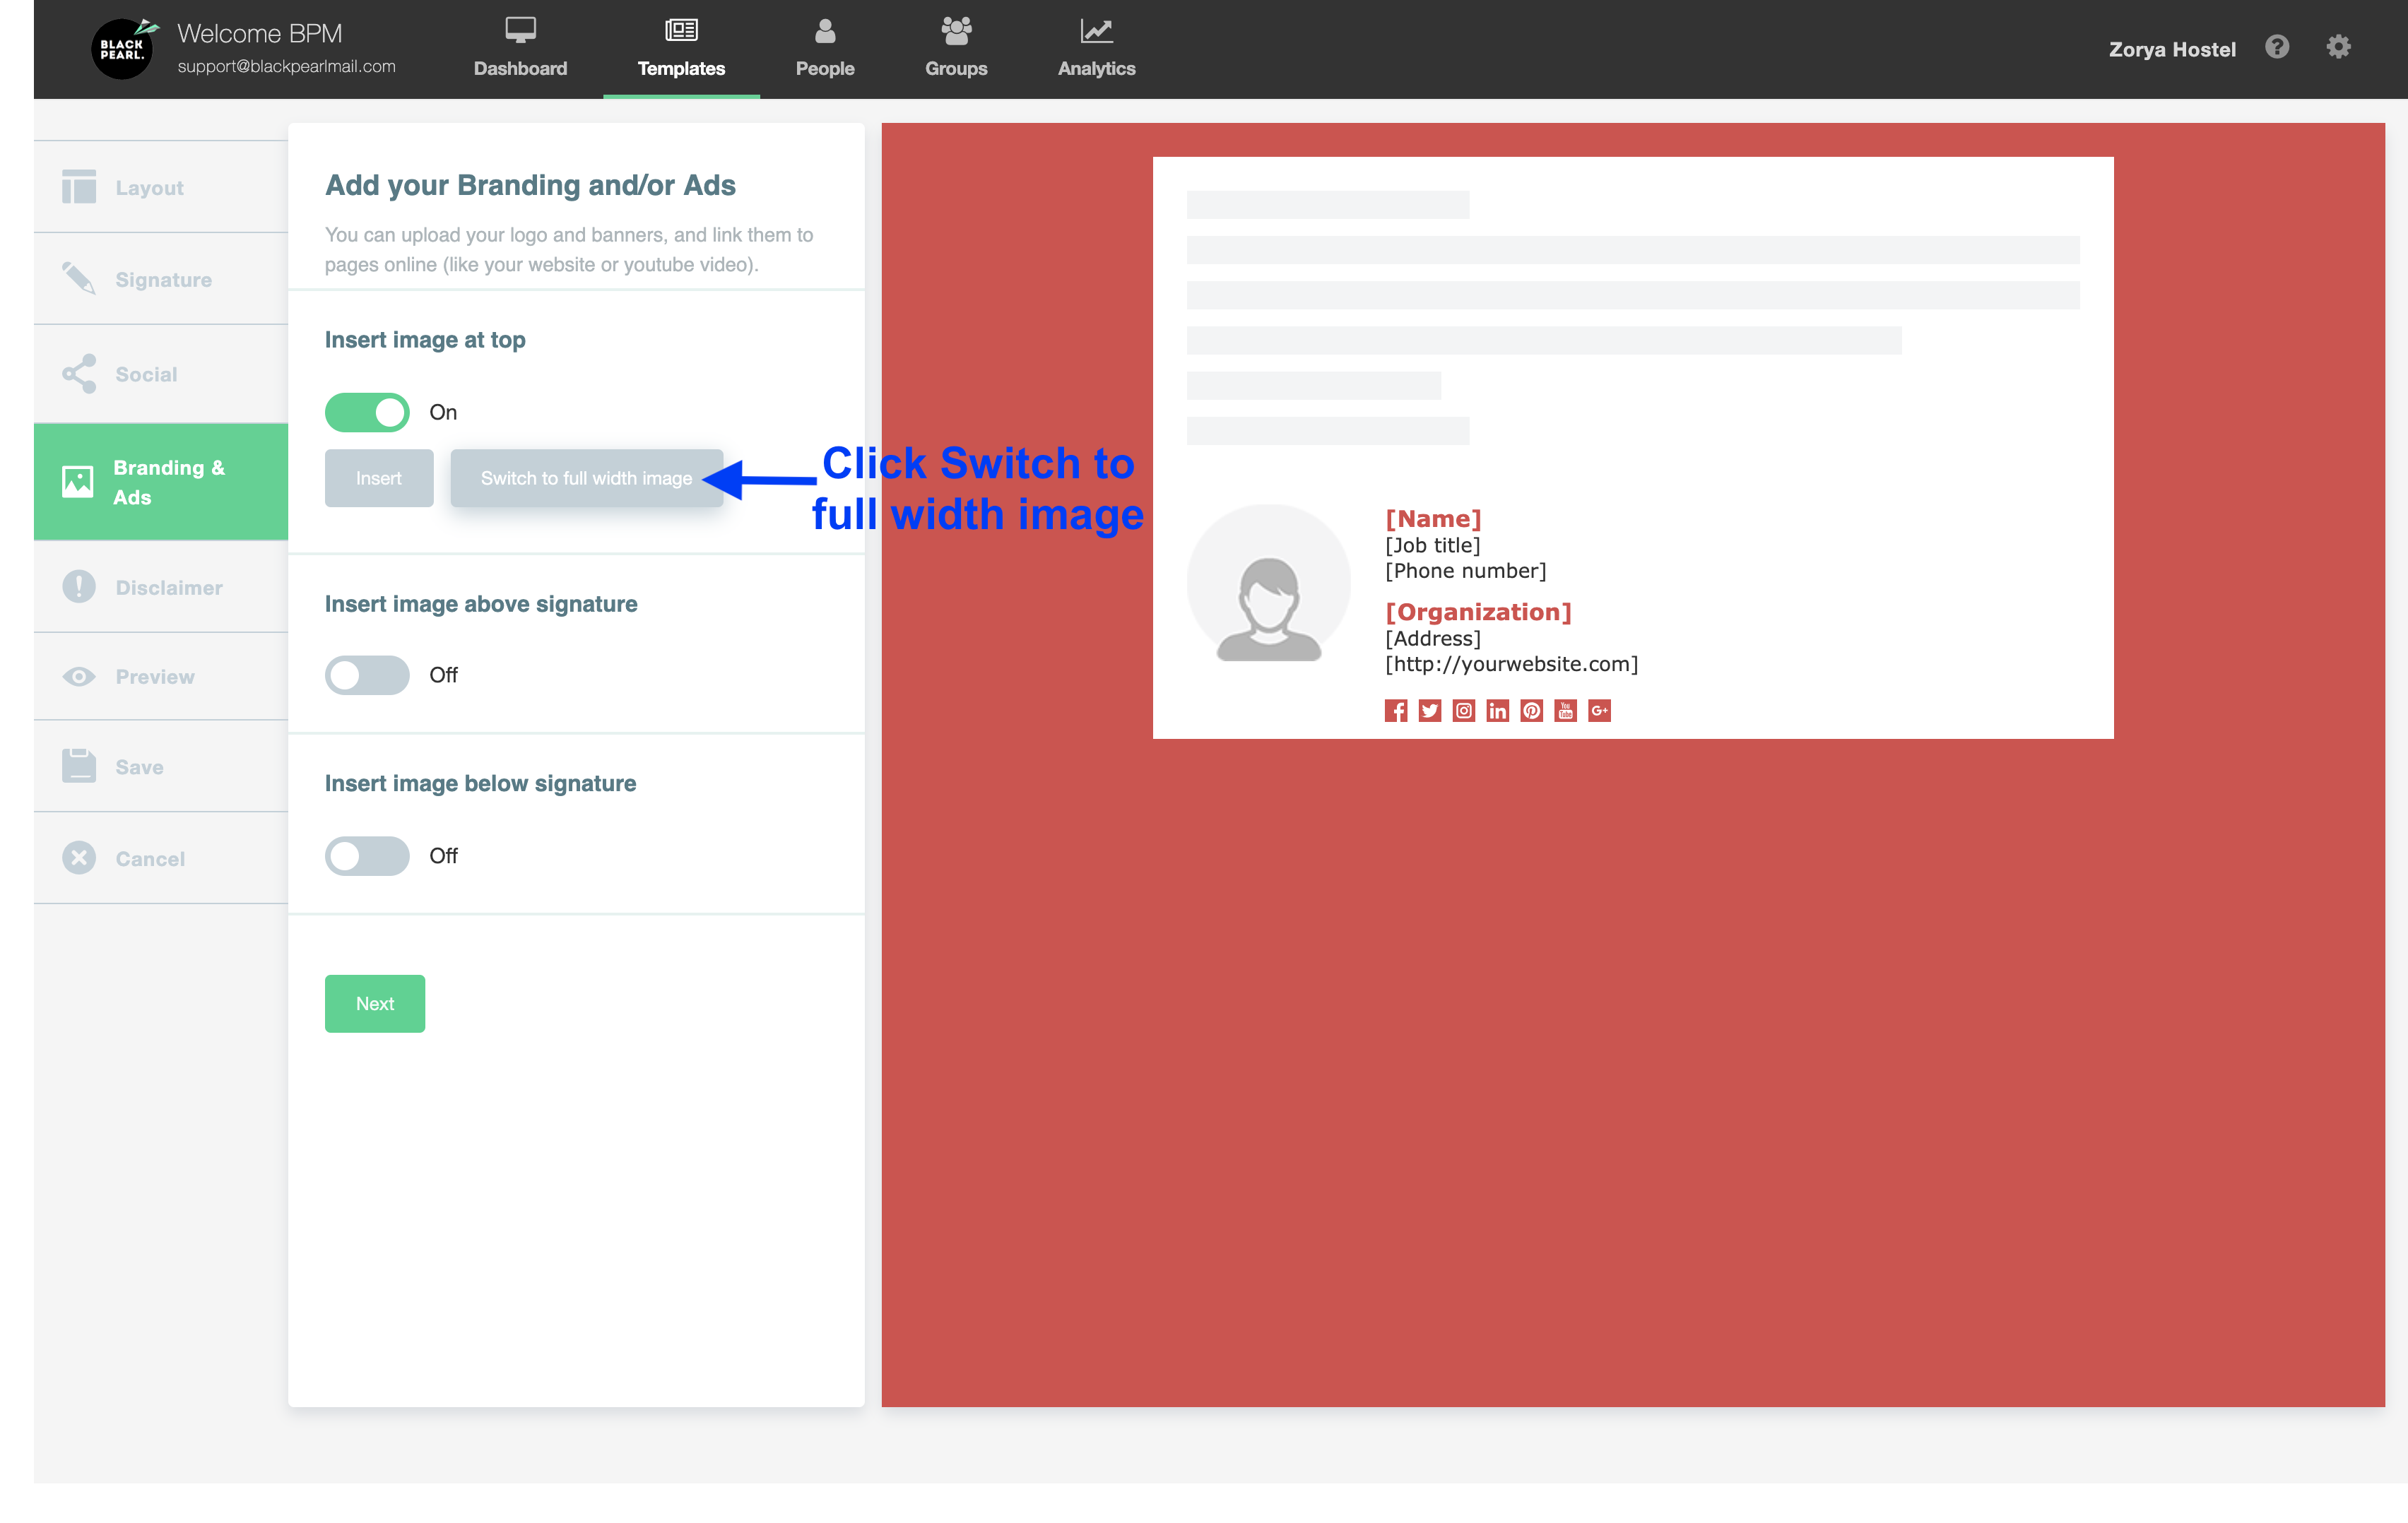
Task: Turn off Insert image at top toggle
Action: click(367, 412)
